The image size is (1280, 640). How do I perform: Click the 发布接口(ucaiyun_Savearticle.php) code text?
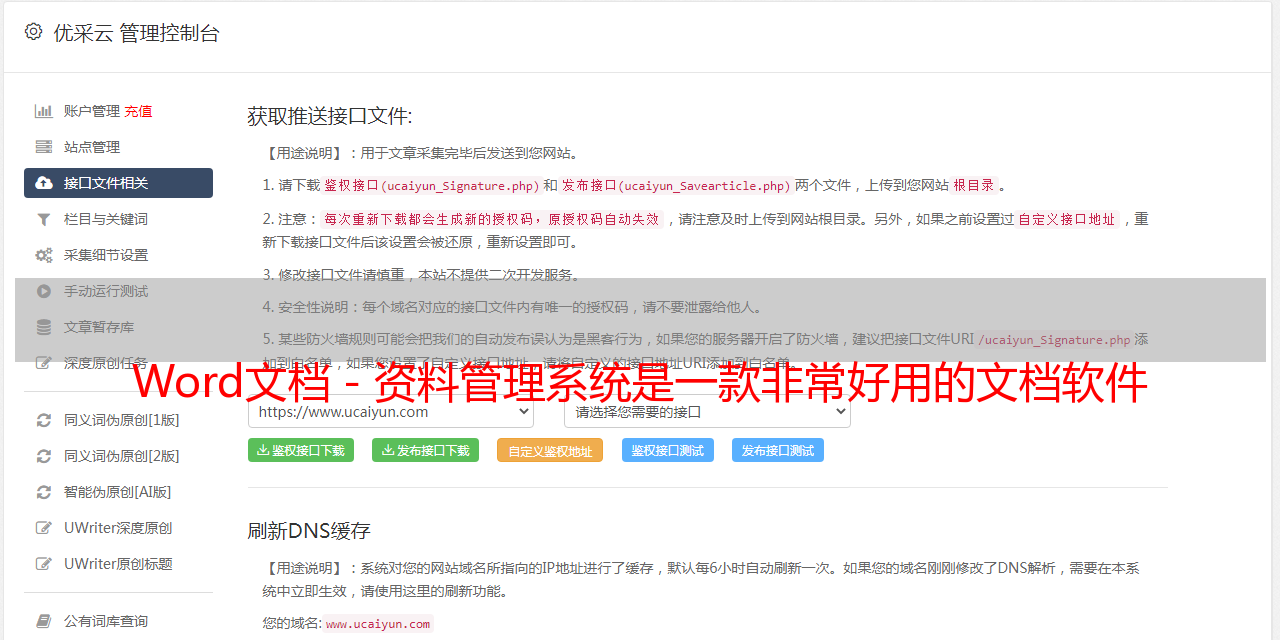point(677,185)
